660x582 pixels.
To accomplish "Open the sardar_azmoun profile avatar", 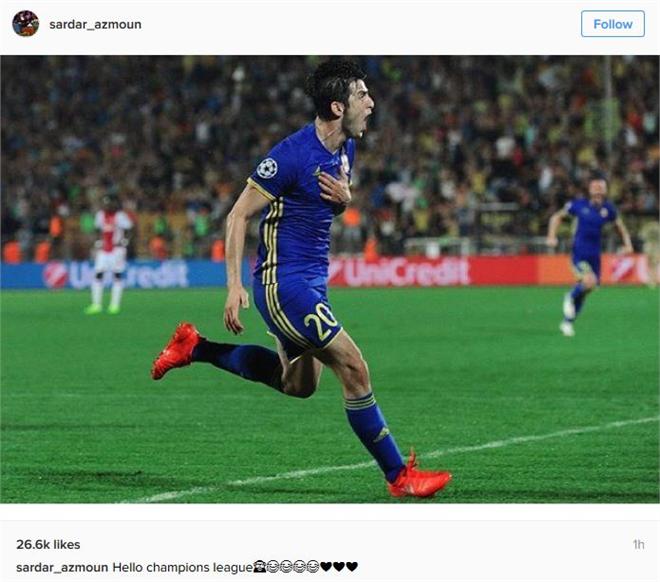I will [x=26, y=24].
